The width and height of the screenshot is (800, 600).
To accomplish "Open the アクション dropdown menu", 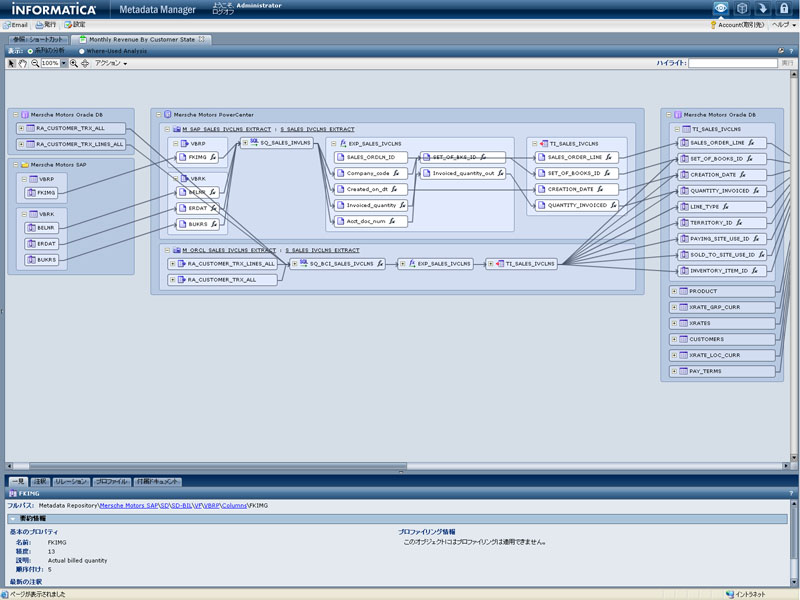I will [111, 63].
